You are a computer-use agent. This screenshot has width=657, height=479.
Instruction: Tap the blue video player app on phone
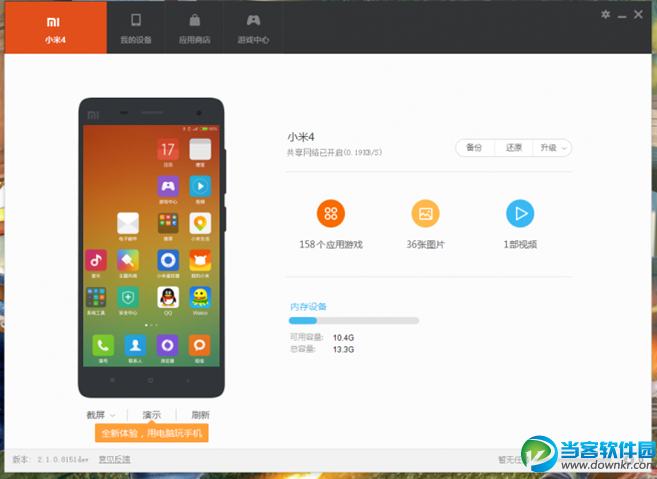click(x=200, y=186)
